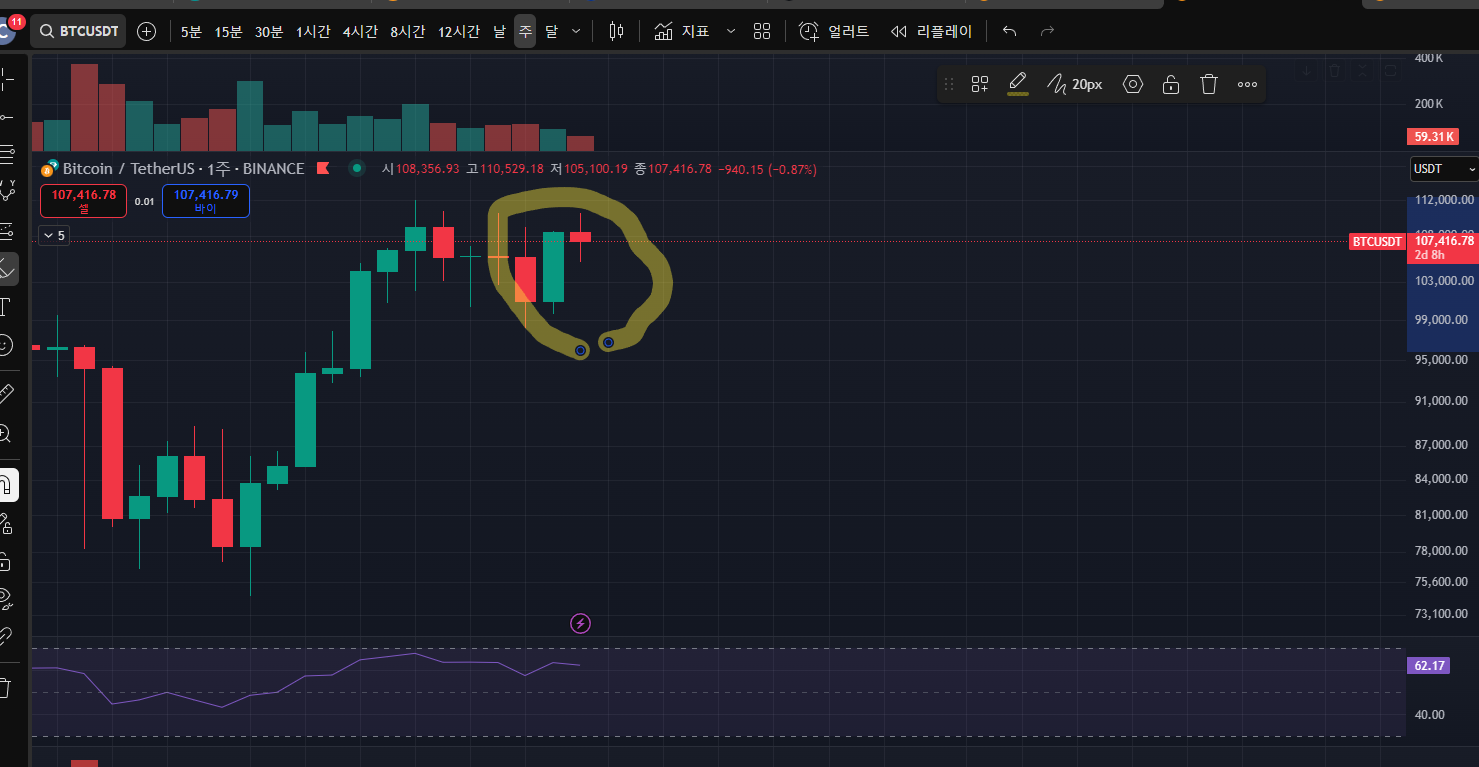Click the 고110,529.18 high value in the legend
This screenshot has height=767, width=1479.
[505, 169]
